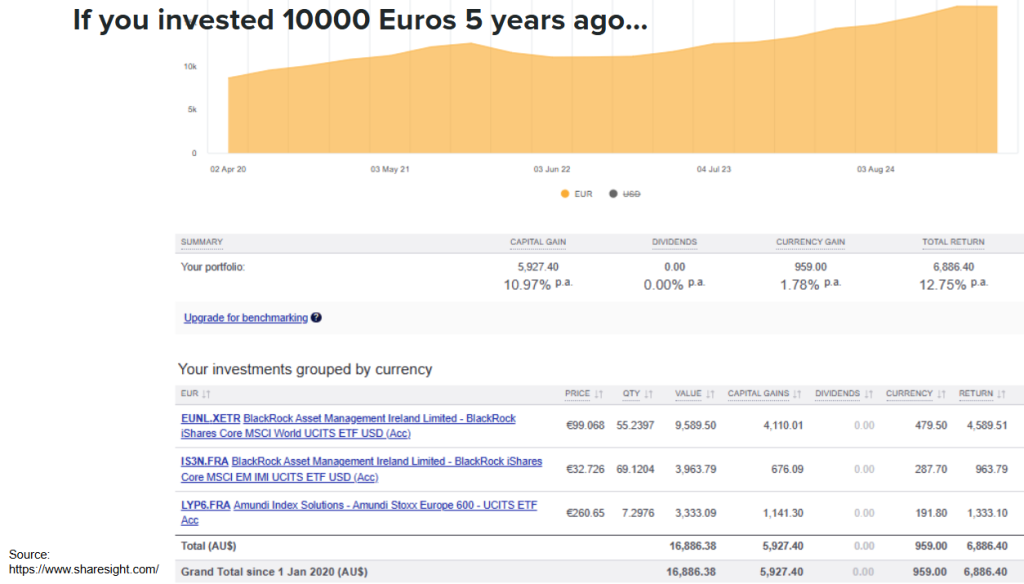The image size is (1024, 584).
Task: Click the DIVIDENDS summary header
Action: click(x=675, y=242)
